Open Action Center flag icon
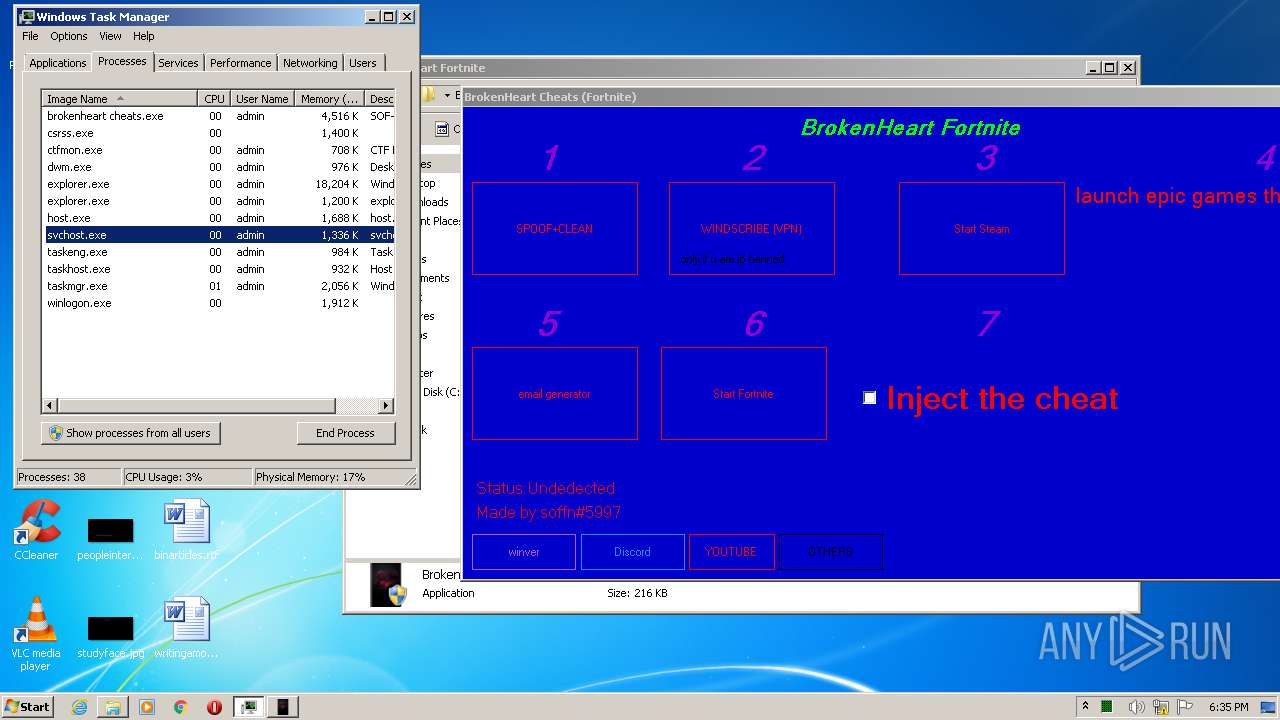 (1186, 707)
